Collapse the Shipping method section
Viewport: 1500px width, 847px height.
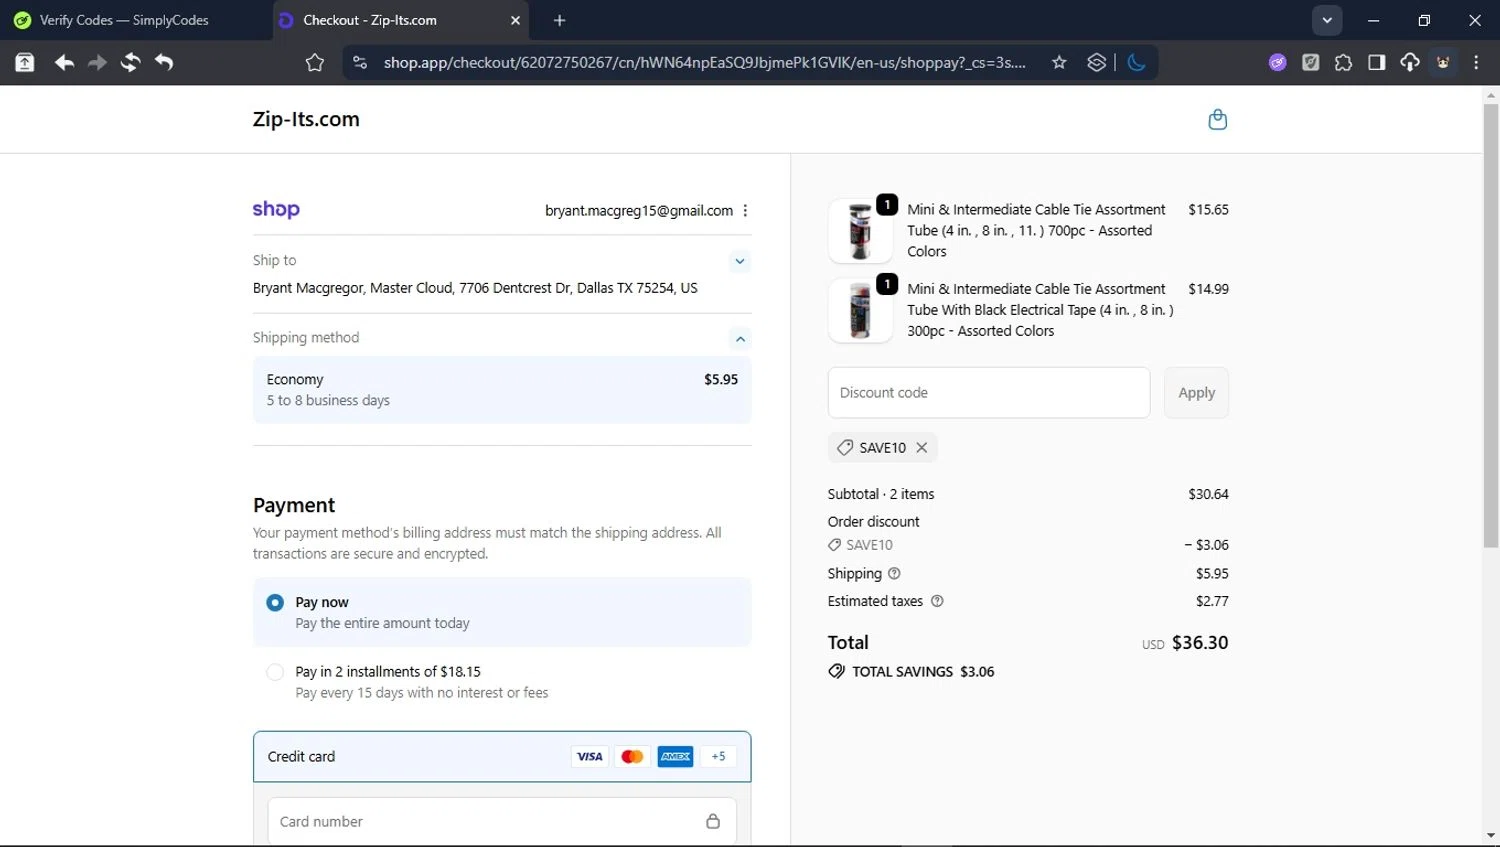[x=740, y=339]
